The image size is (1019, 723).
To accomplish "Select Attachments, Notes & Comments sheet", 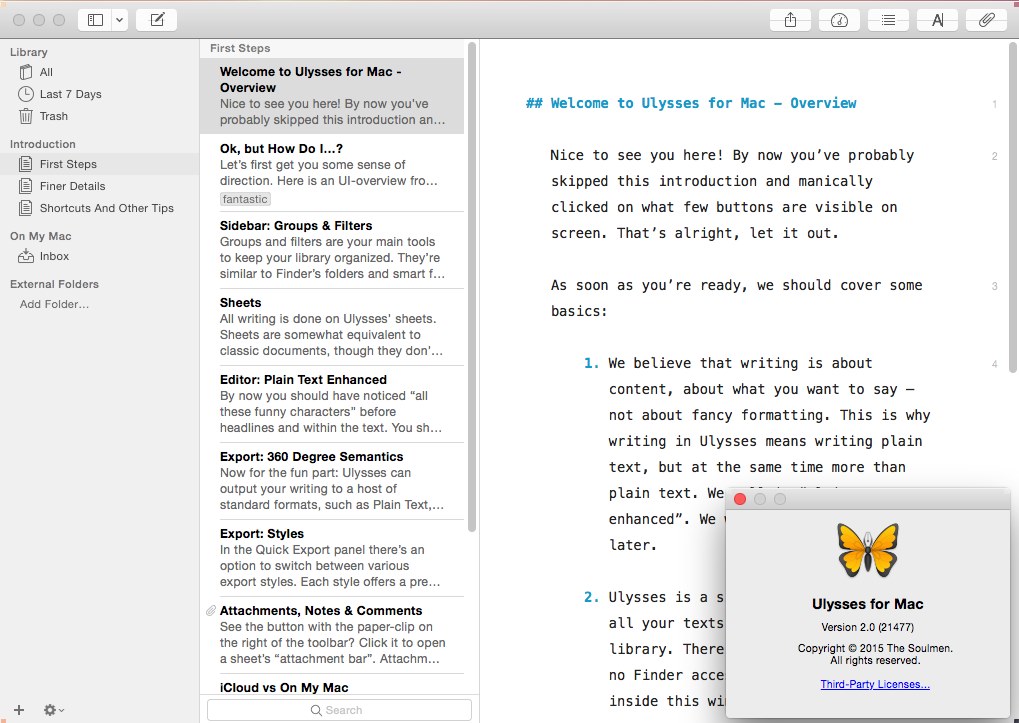I will [x=332, y=635].
